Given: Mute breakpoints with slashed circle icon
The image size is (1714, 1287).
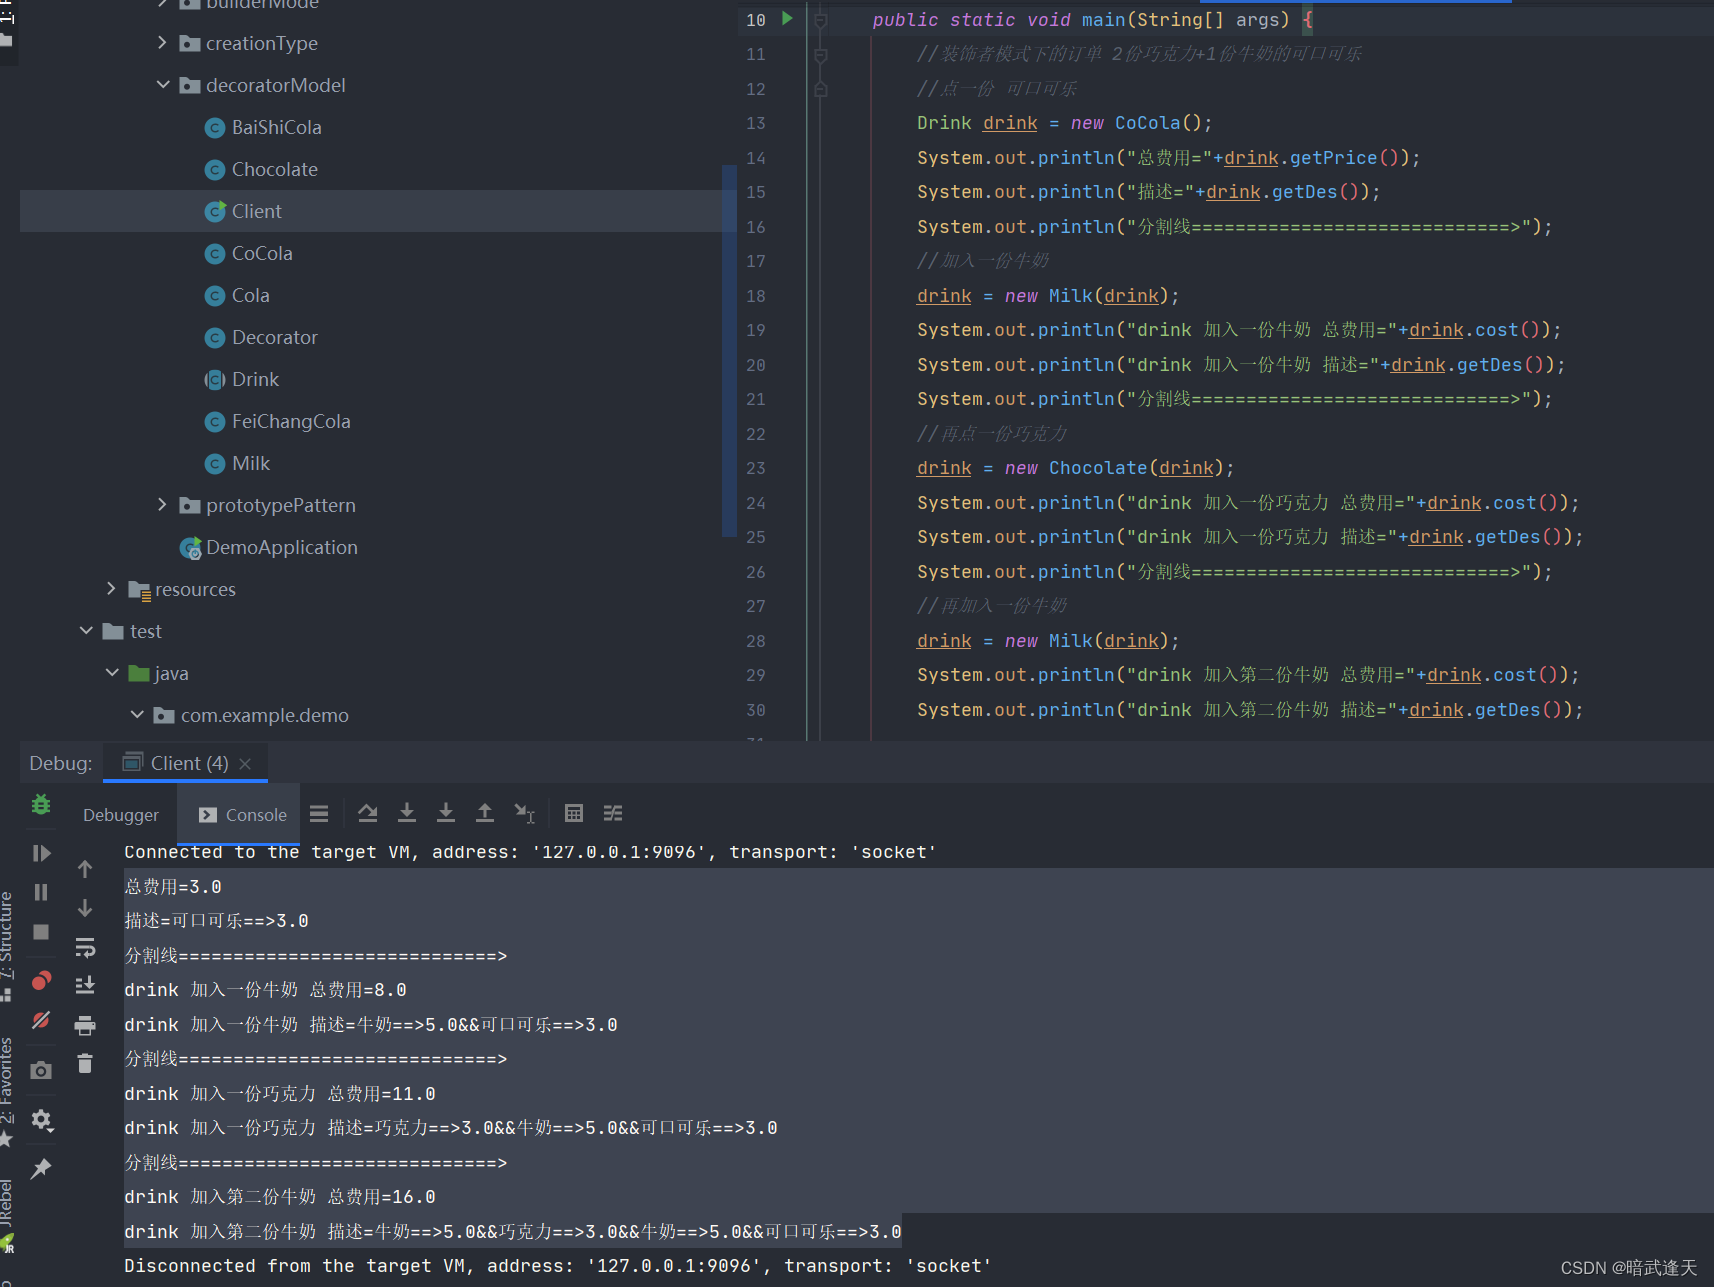Looking at the screenshot, I should [x=41, y=1020].
